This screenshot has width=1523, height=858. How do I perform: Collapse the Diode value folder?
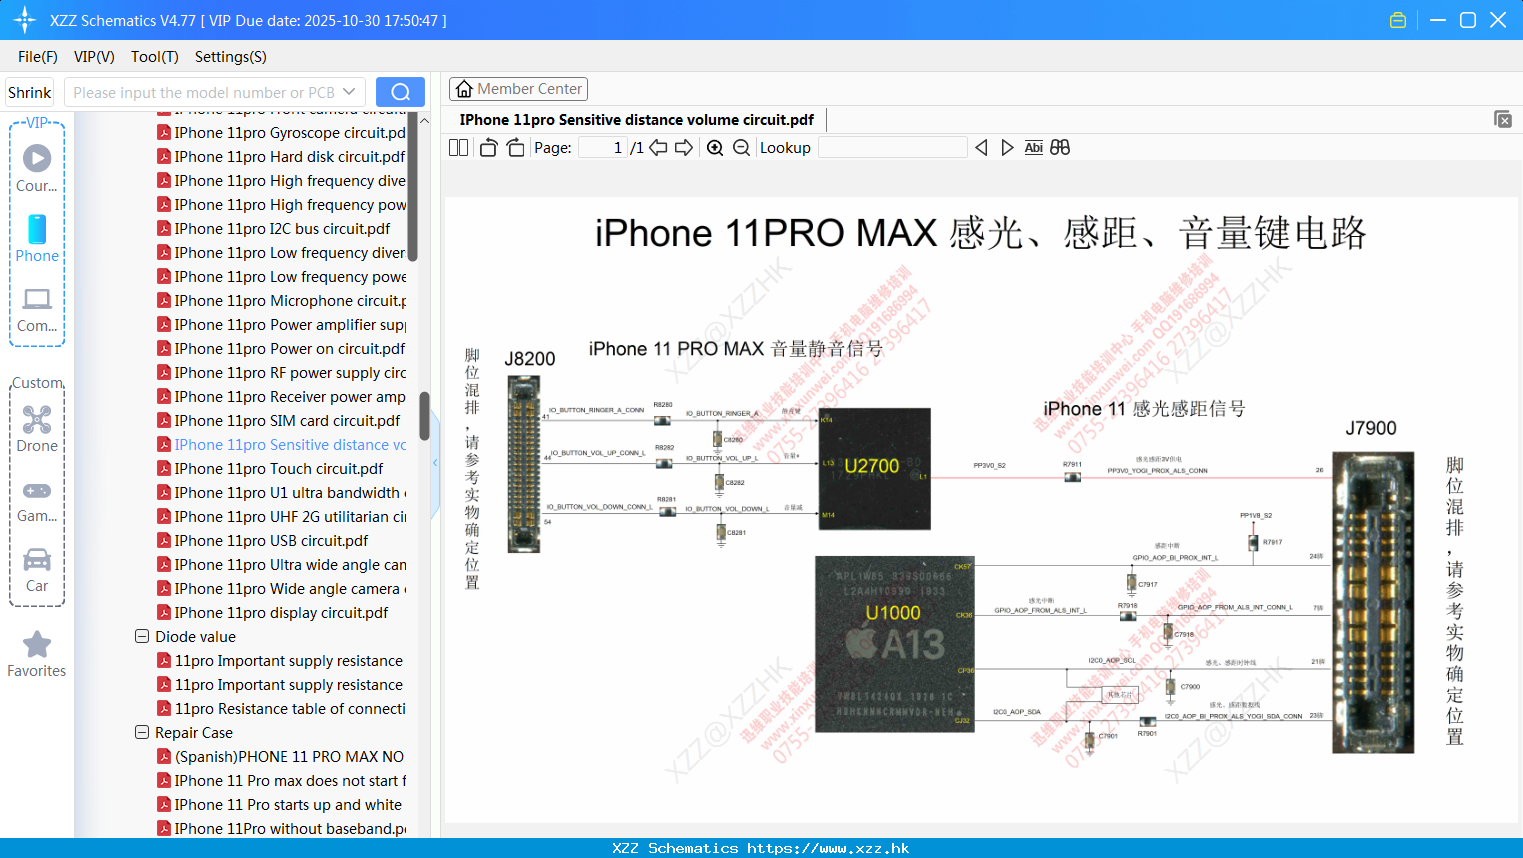tap(142, 636)
